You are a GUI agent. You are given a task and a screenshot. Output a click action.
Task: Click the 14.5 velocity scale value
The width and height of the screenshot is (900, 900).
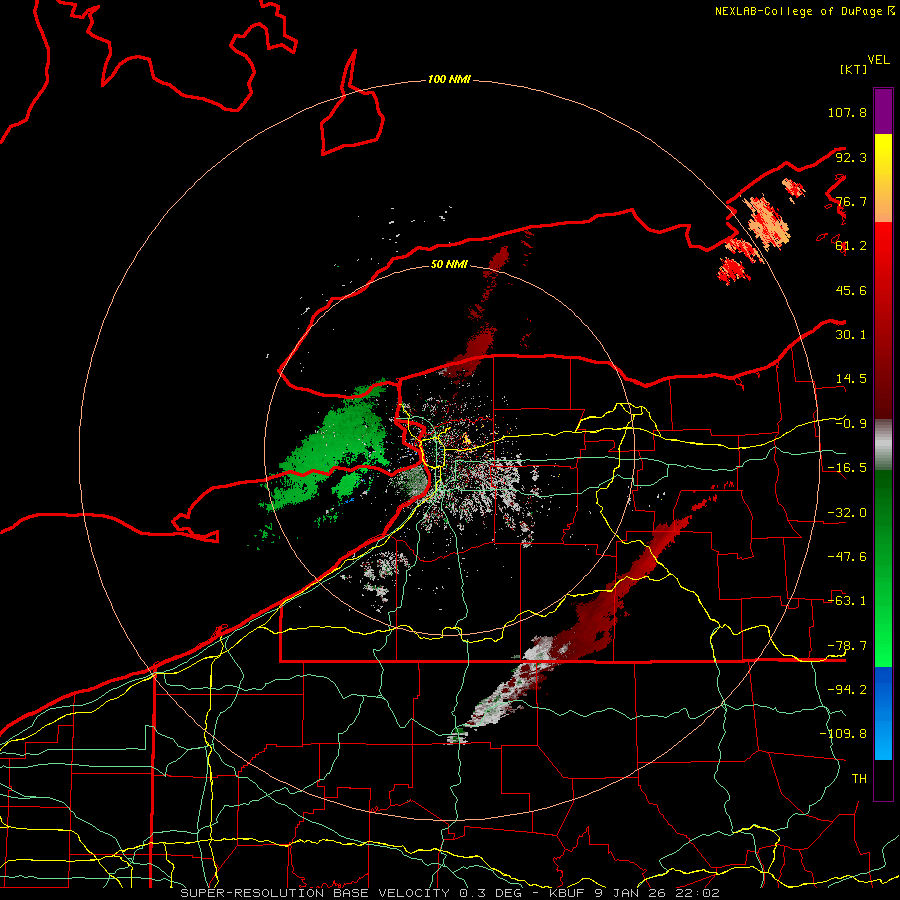(851, 379)
